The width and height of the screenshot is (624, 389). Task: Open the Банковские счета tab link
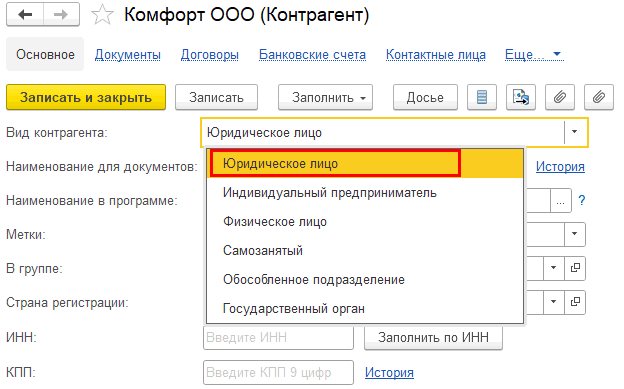(312, 55)
